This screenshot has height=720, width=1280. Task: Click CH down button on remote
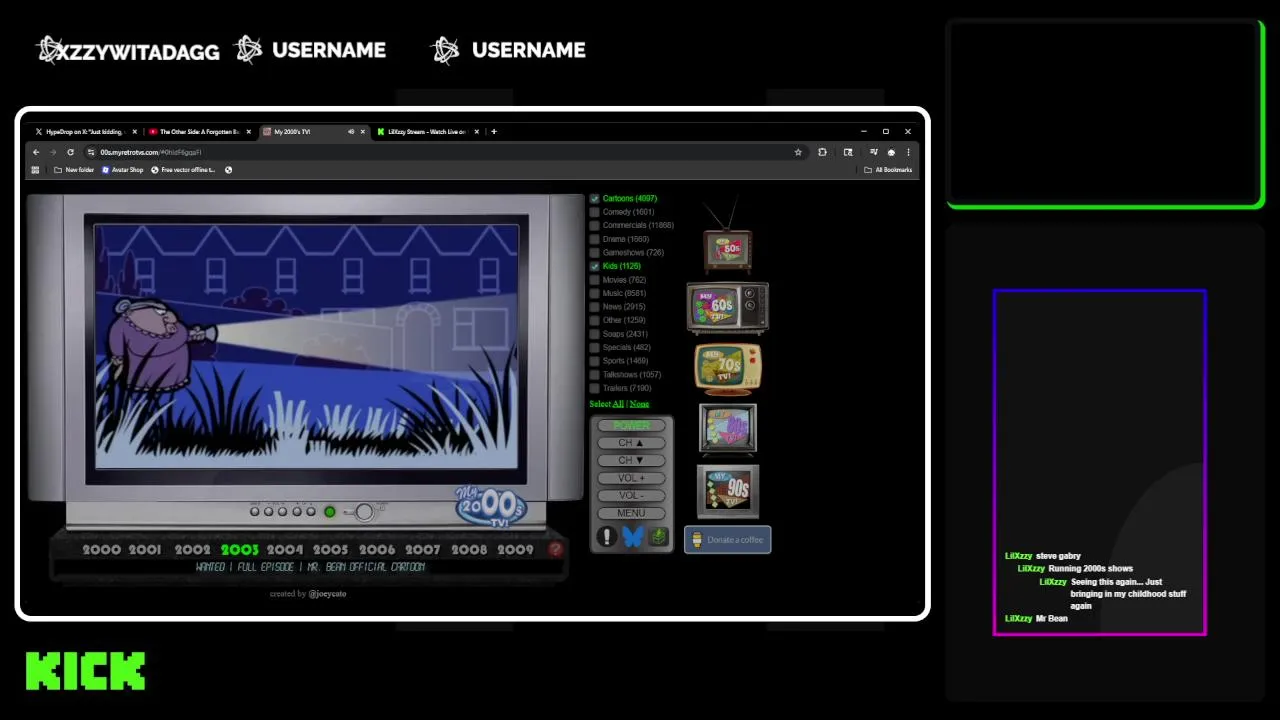tap(631, 460)
